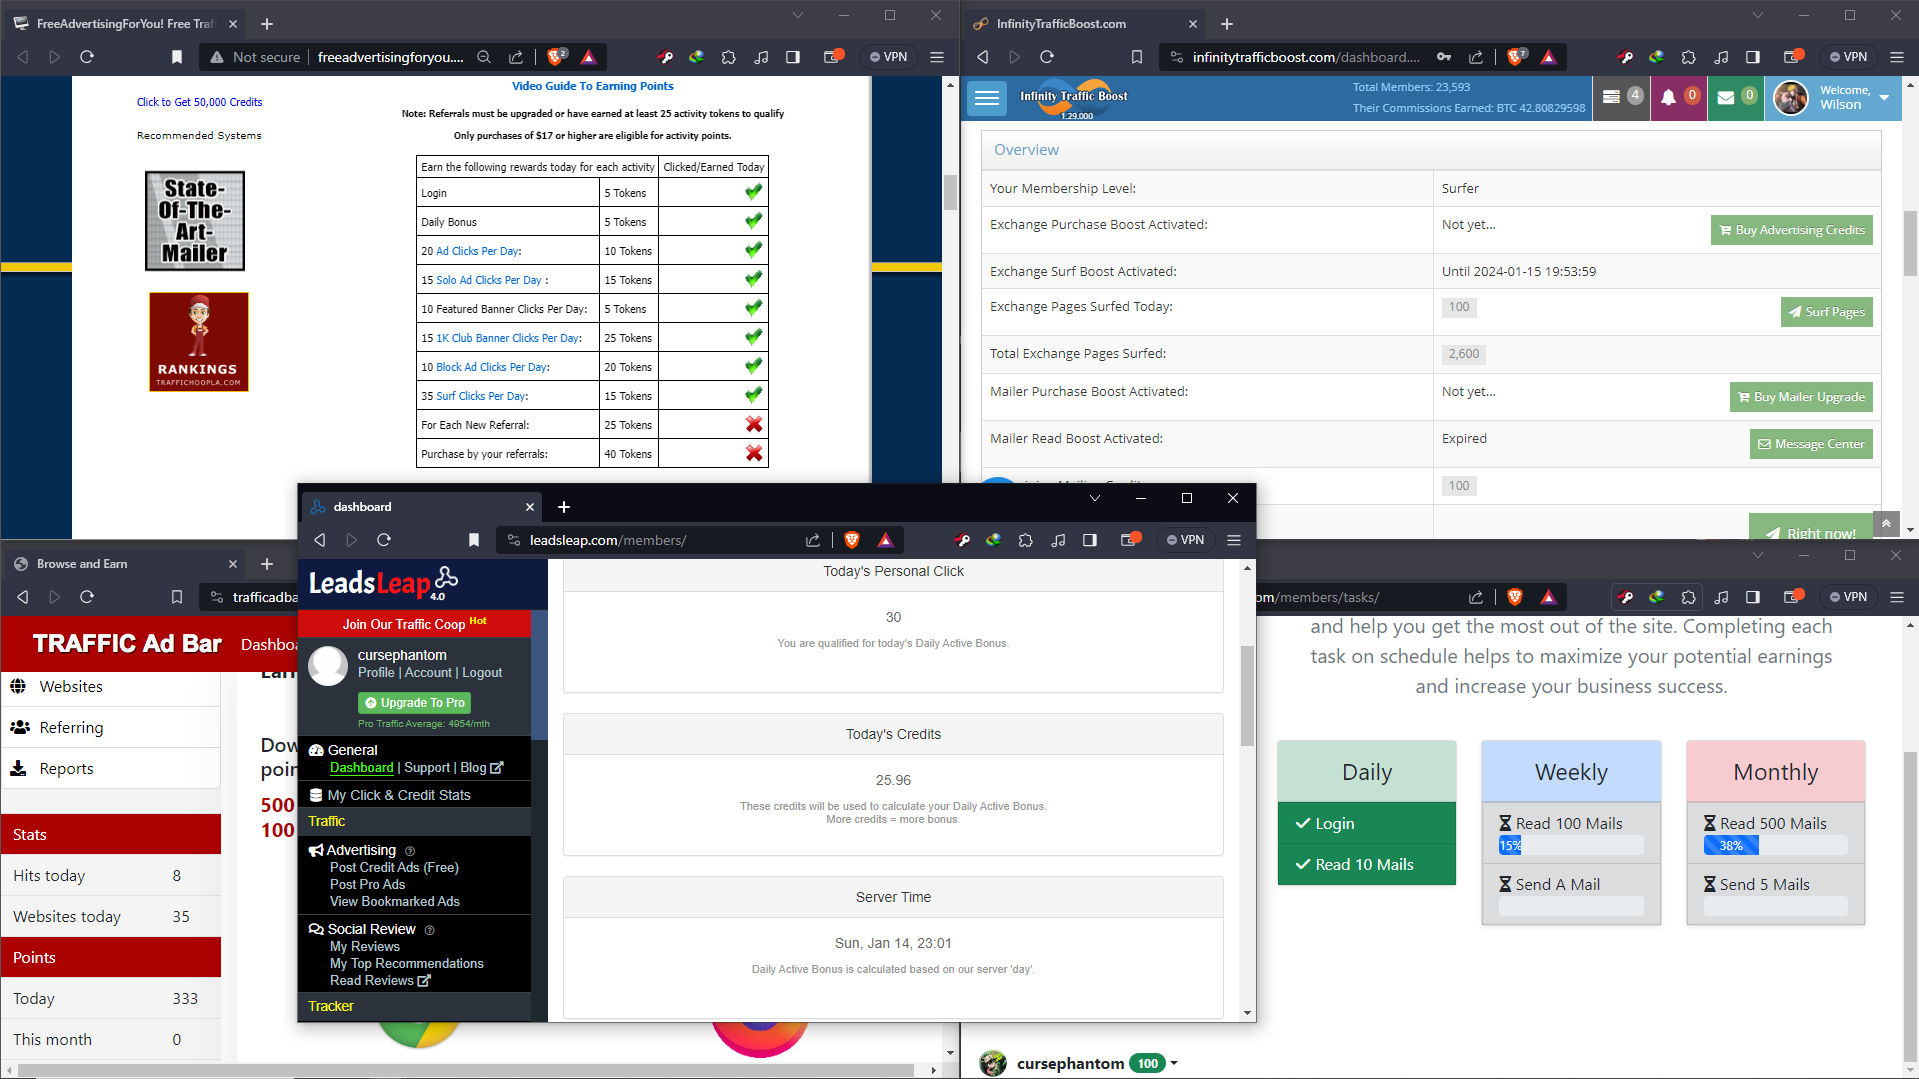Click the scroll-to-top arrow in InfinityTrafficBoost

1886,523
